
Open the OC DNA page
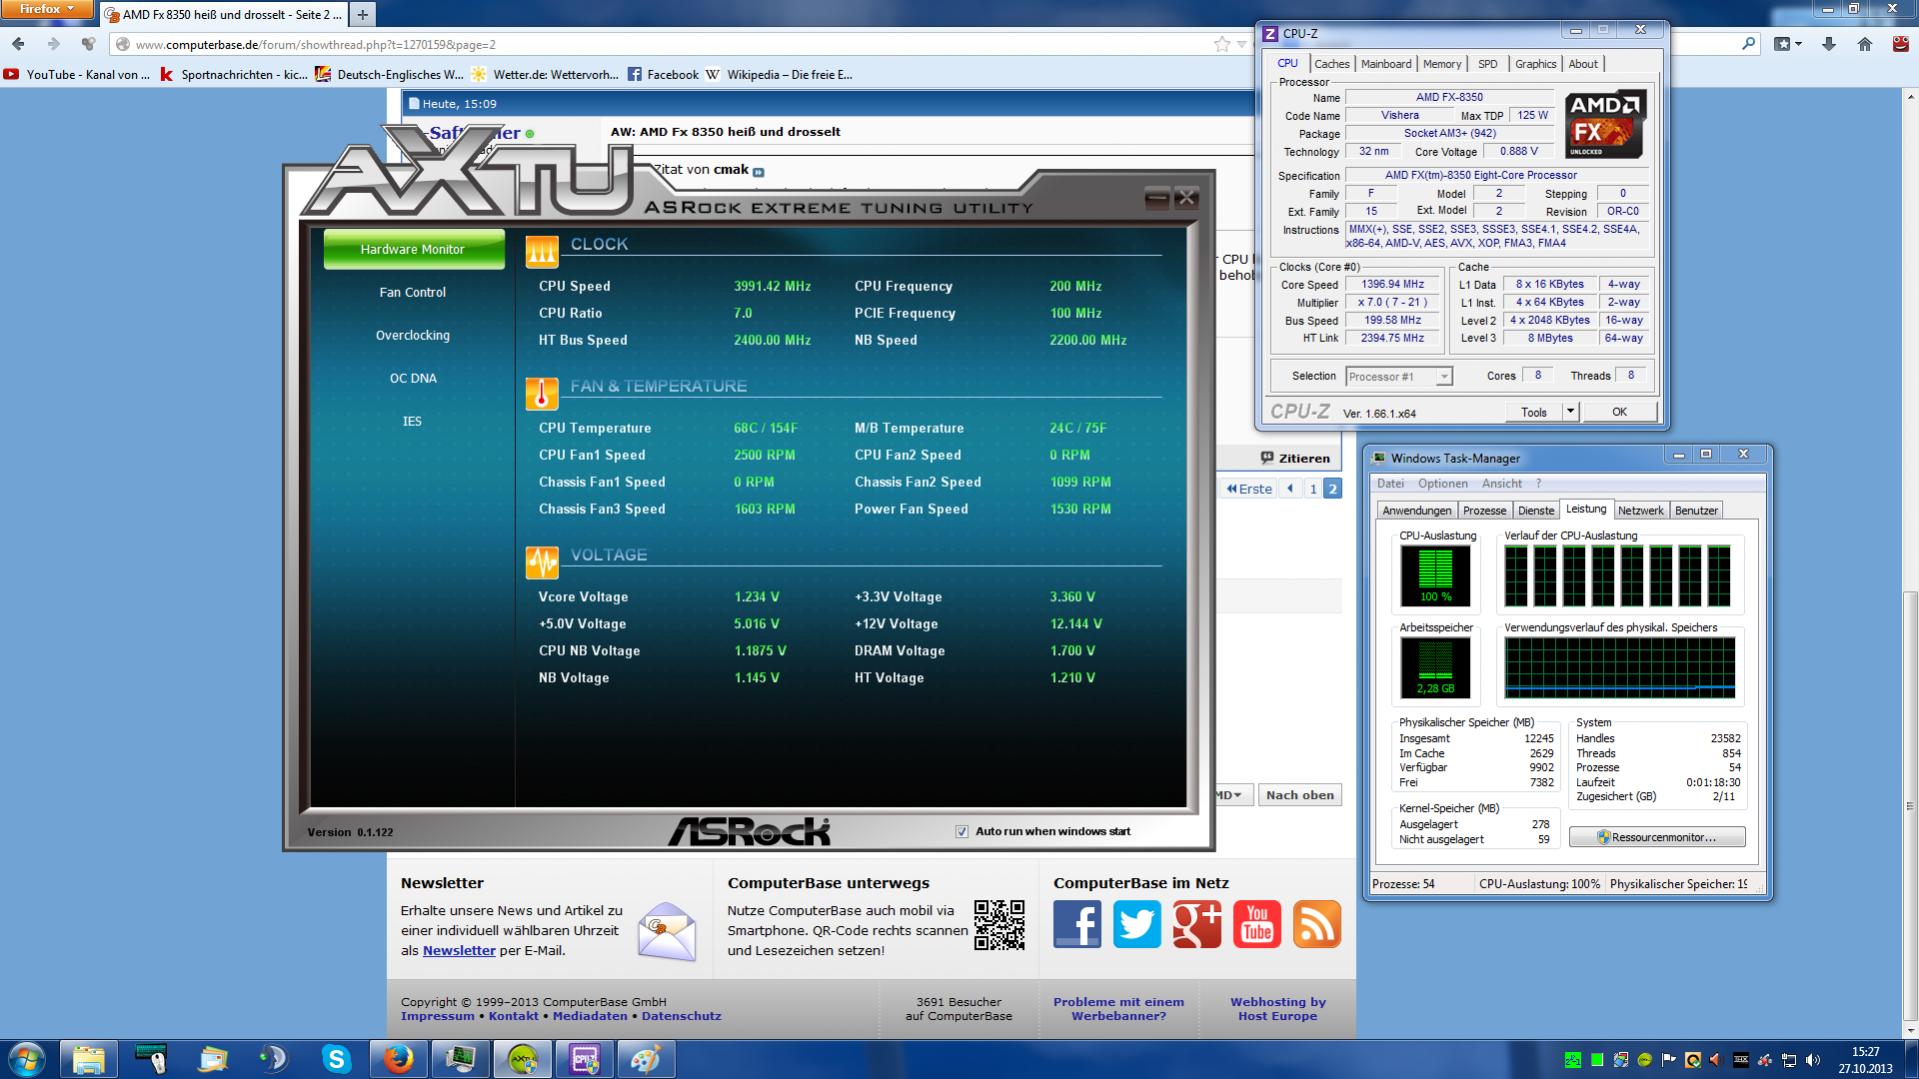tap(413, 378)
